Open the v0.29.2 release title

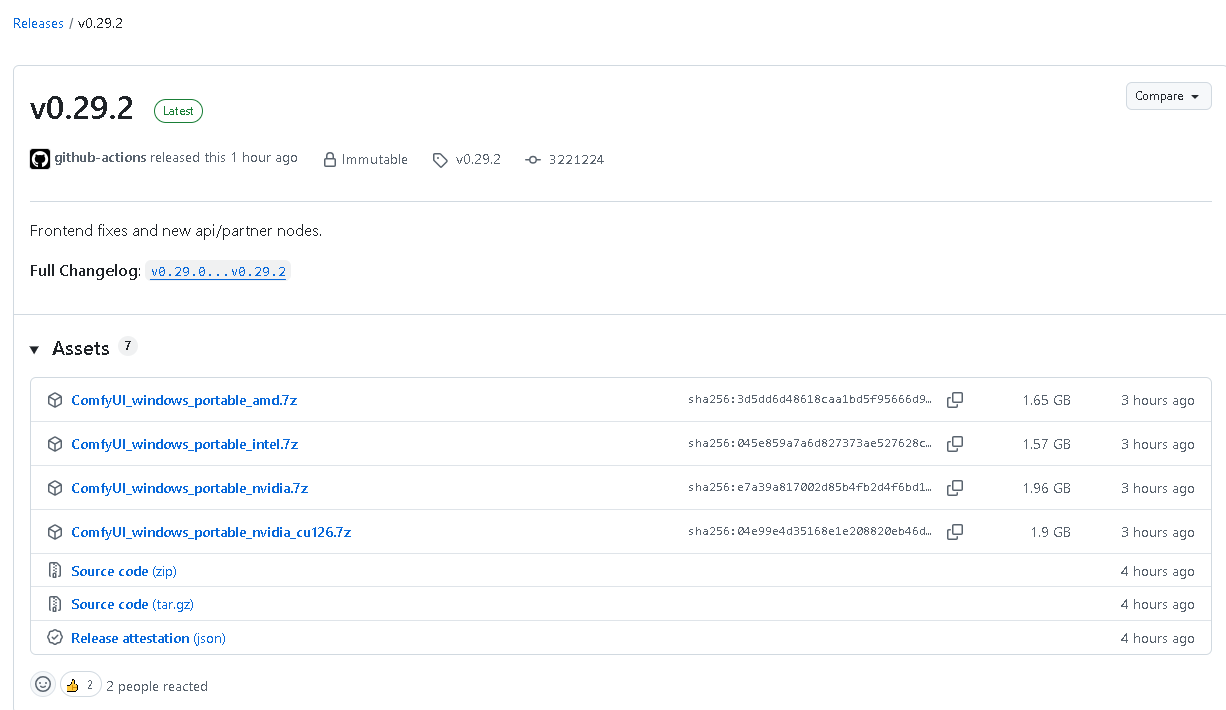(82, 108)
